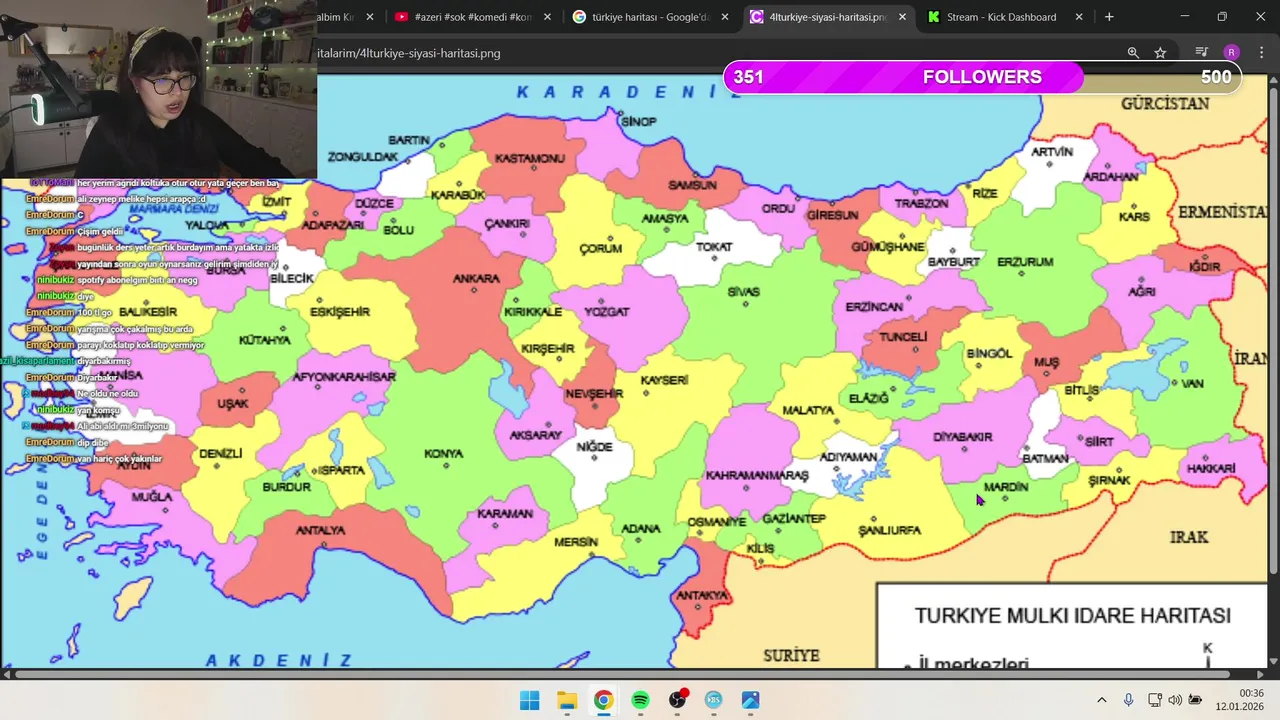
Task: Click the 'KASTAMONU' label on the map
Action: click(x=530, y=159)
